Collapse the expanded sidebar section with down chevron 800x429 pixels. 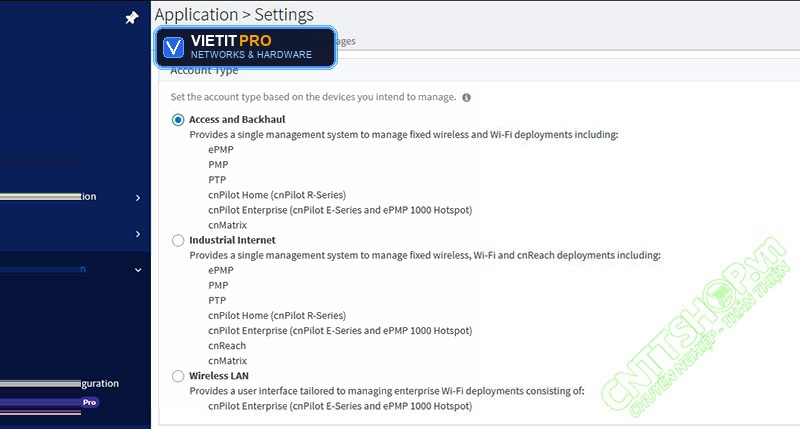pyautogui.click(x=138, y=270)
